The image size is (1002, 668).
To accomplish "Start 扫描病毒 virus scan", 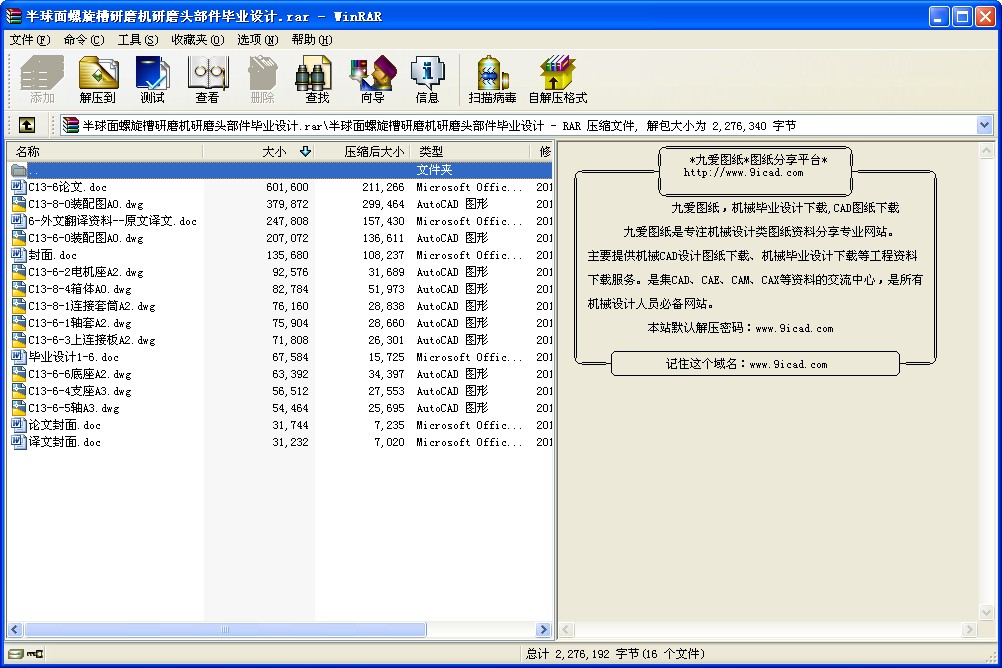I will pos(492,79).
